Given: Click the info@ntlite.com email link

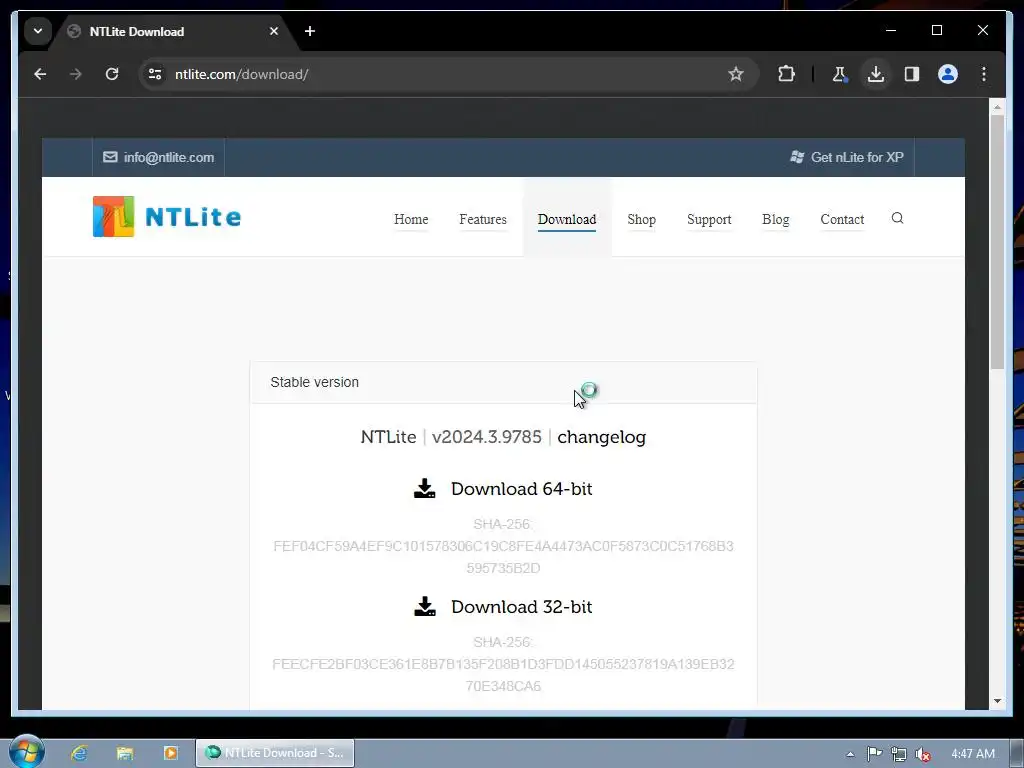Looking at the screenshot, I should click(159, 157).
